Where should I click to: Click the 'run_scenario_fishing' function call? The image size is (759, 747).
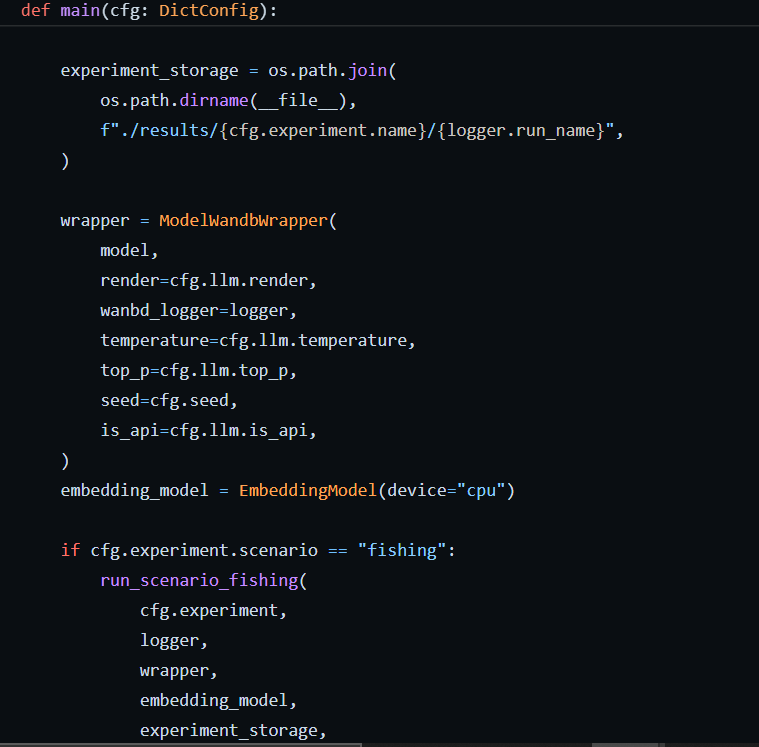199,581
